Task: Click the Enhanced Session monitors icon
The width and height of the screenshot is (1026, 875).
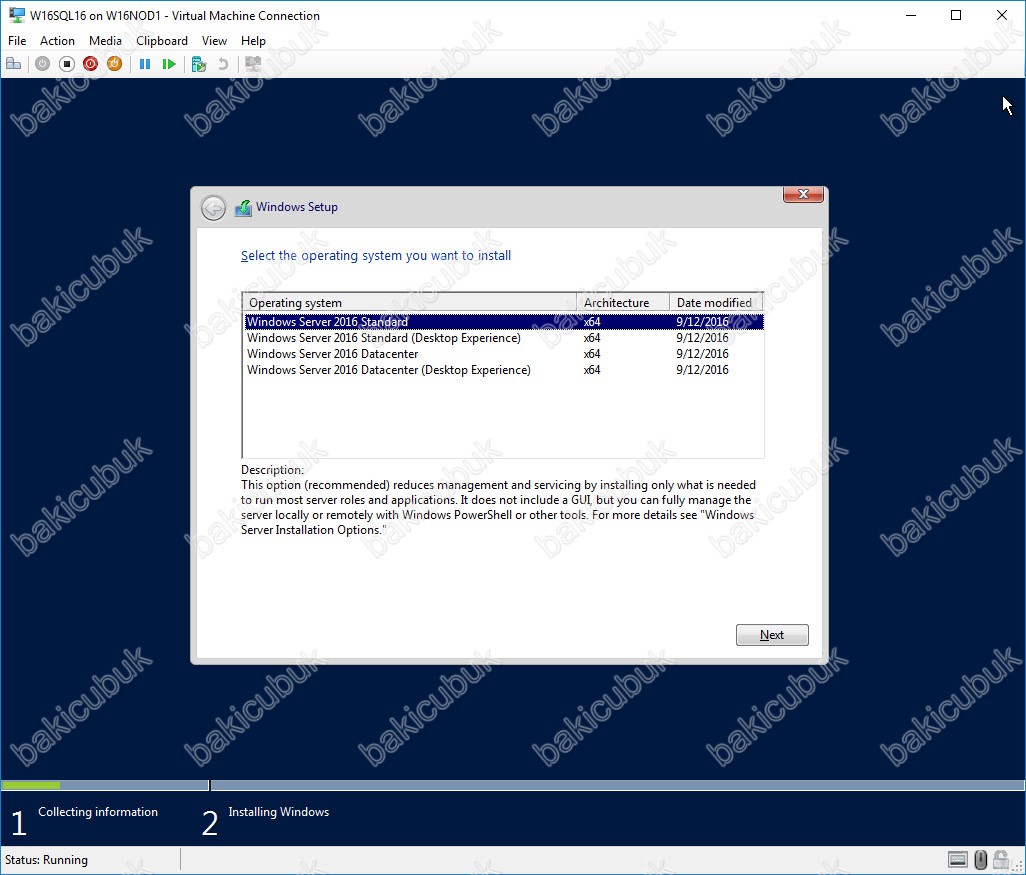Action: (253, 63)
